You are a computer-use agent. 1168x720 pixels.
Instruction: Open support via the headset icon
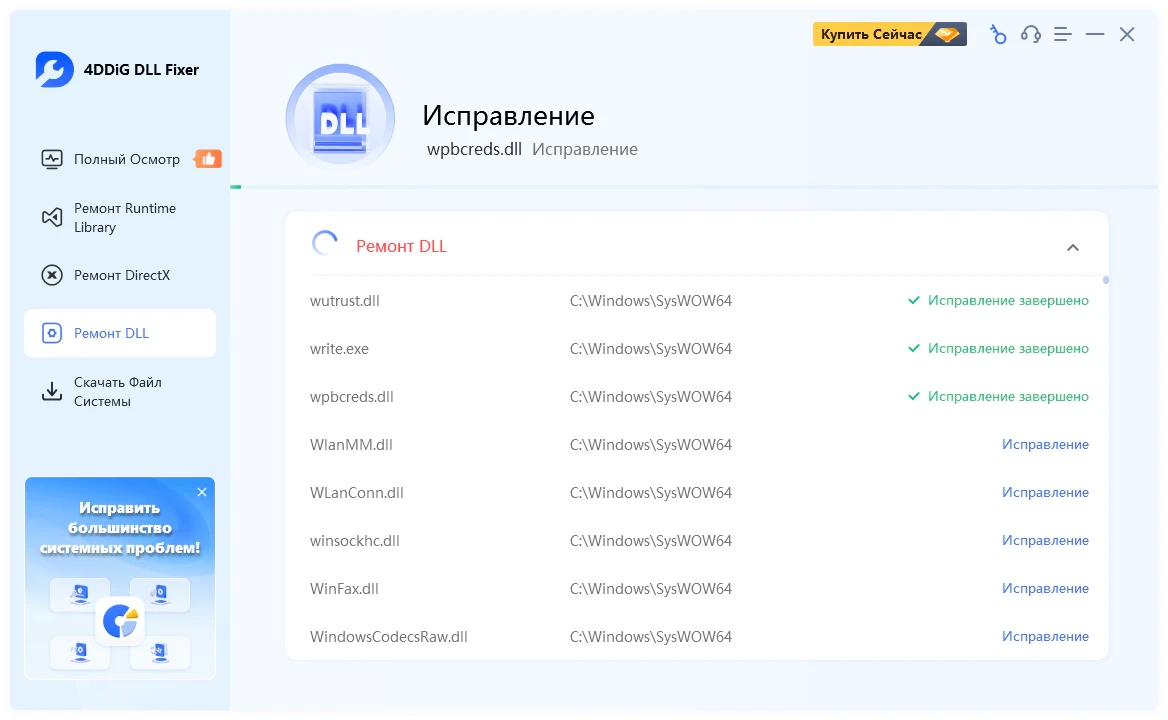click(1031, 34)
